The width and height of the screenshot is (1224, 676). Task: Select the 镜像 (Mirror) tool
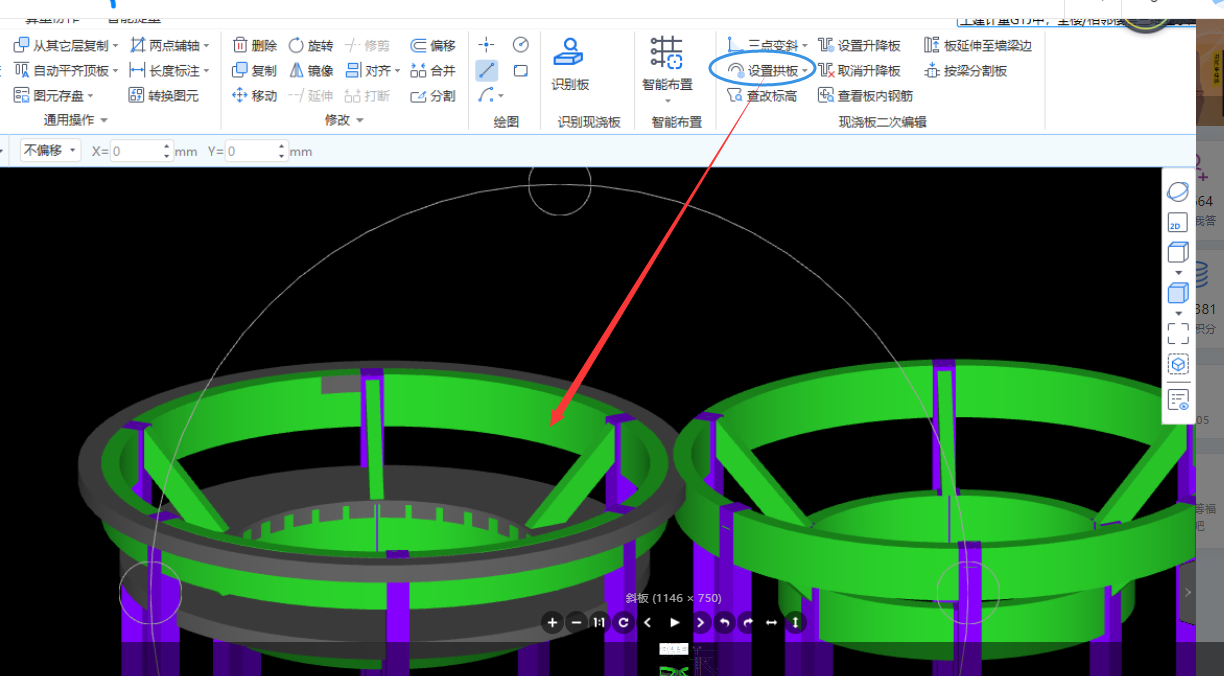pyautogui.click(x=311, y=71)
